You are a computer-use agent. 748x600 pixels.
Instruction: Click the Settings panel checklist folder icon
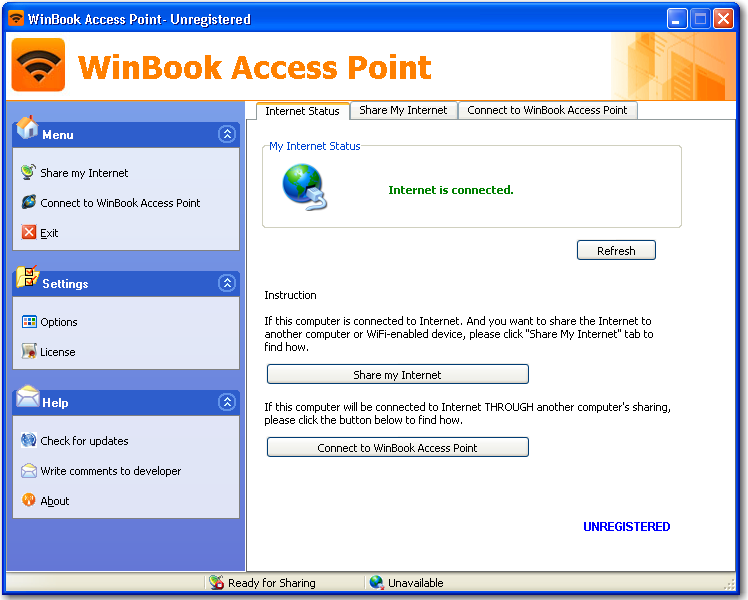28,277
